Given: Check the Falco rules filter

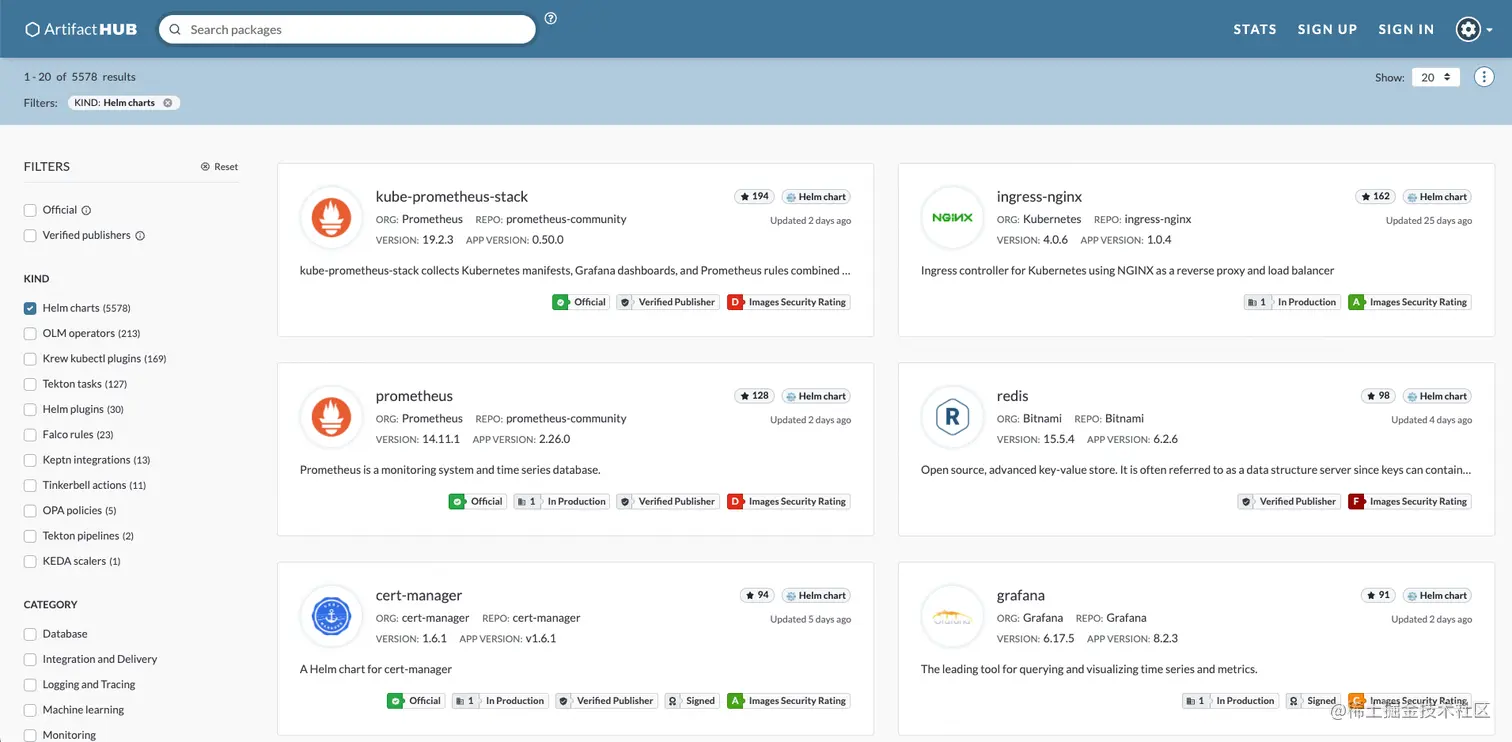Looking at the screenshot, I should pyautogui.click(x=30, y=435).
